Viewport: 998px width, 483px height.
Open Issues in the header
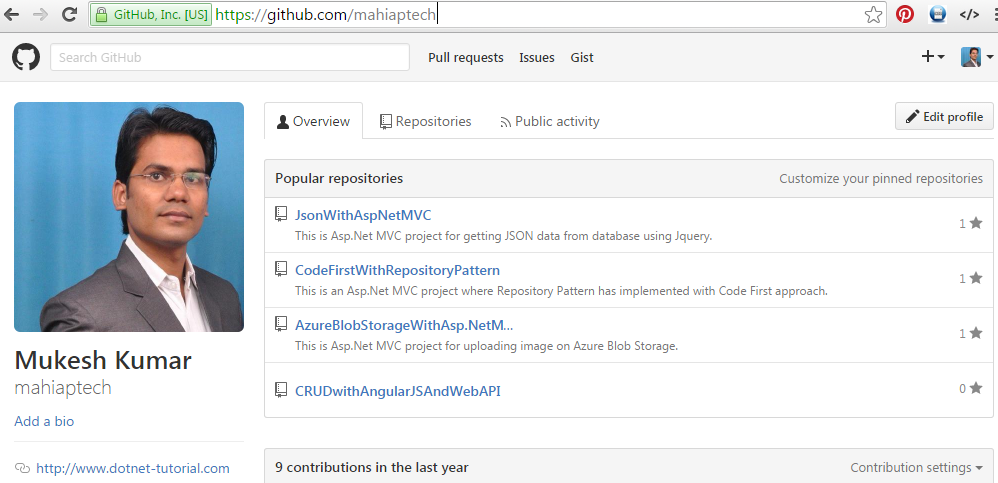[537, 57]
